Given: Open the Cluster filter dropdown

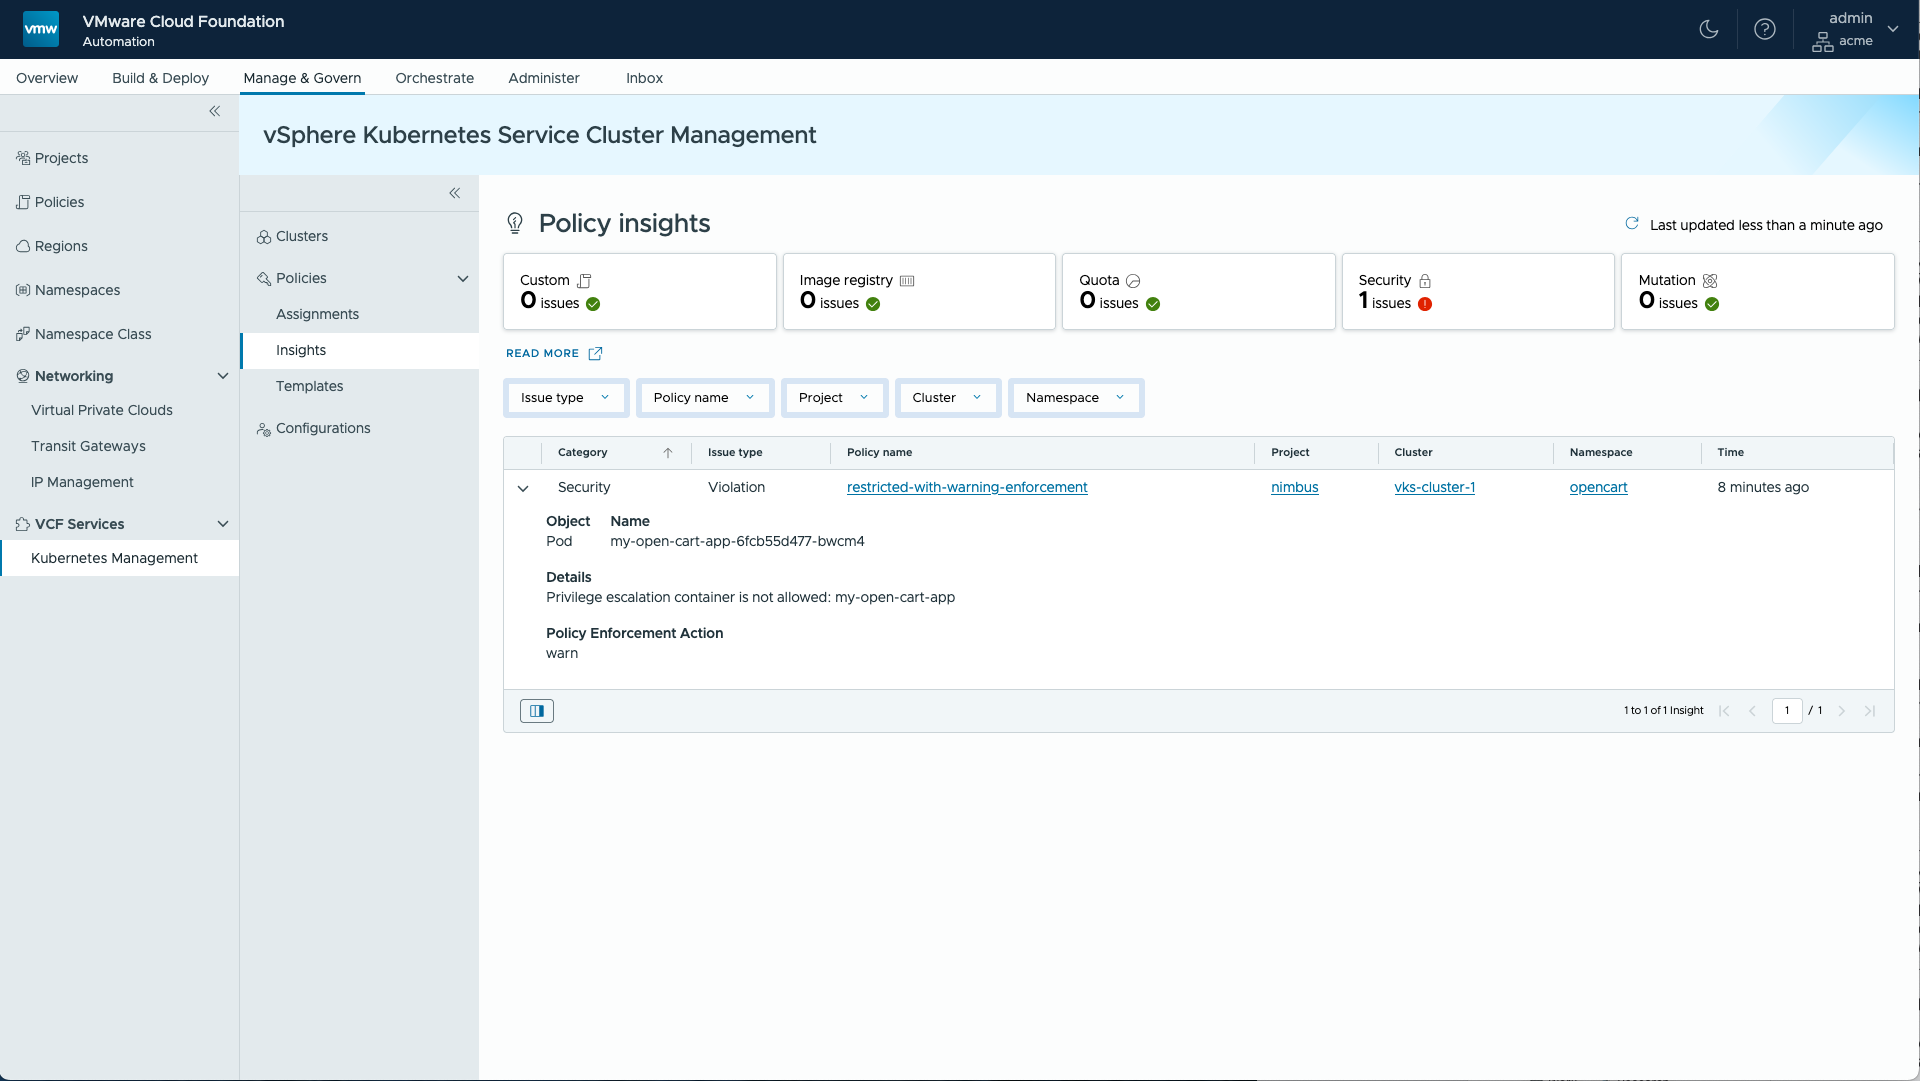Looking at the screenshot, I should pos(948,398).
